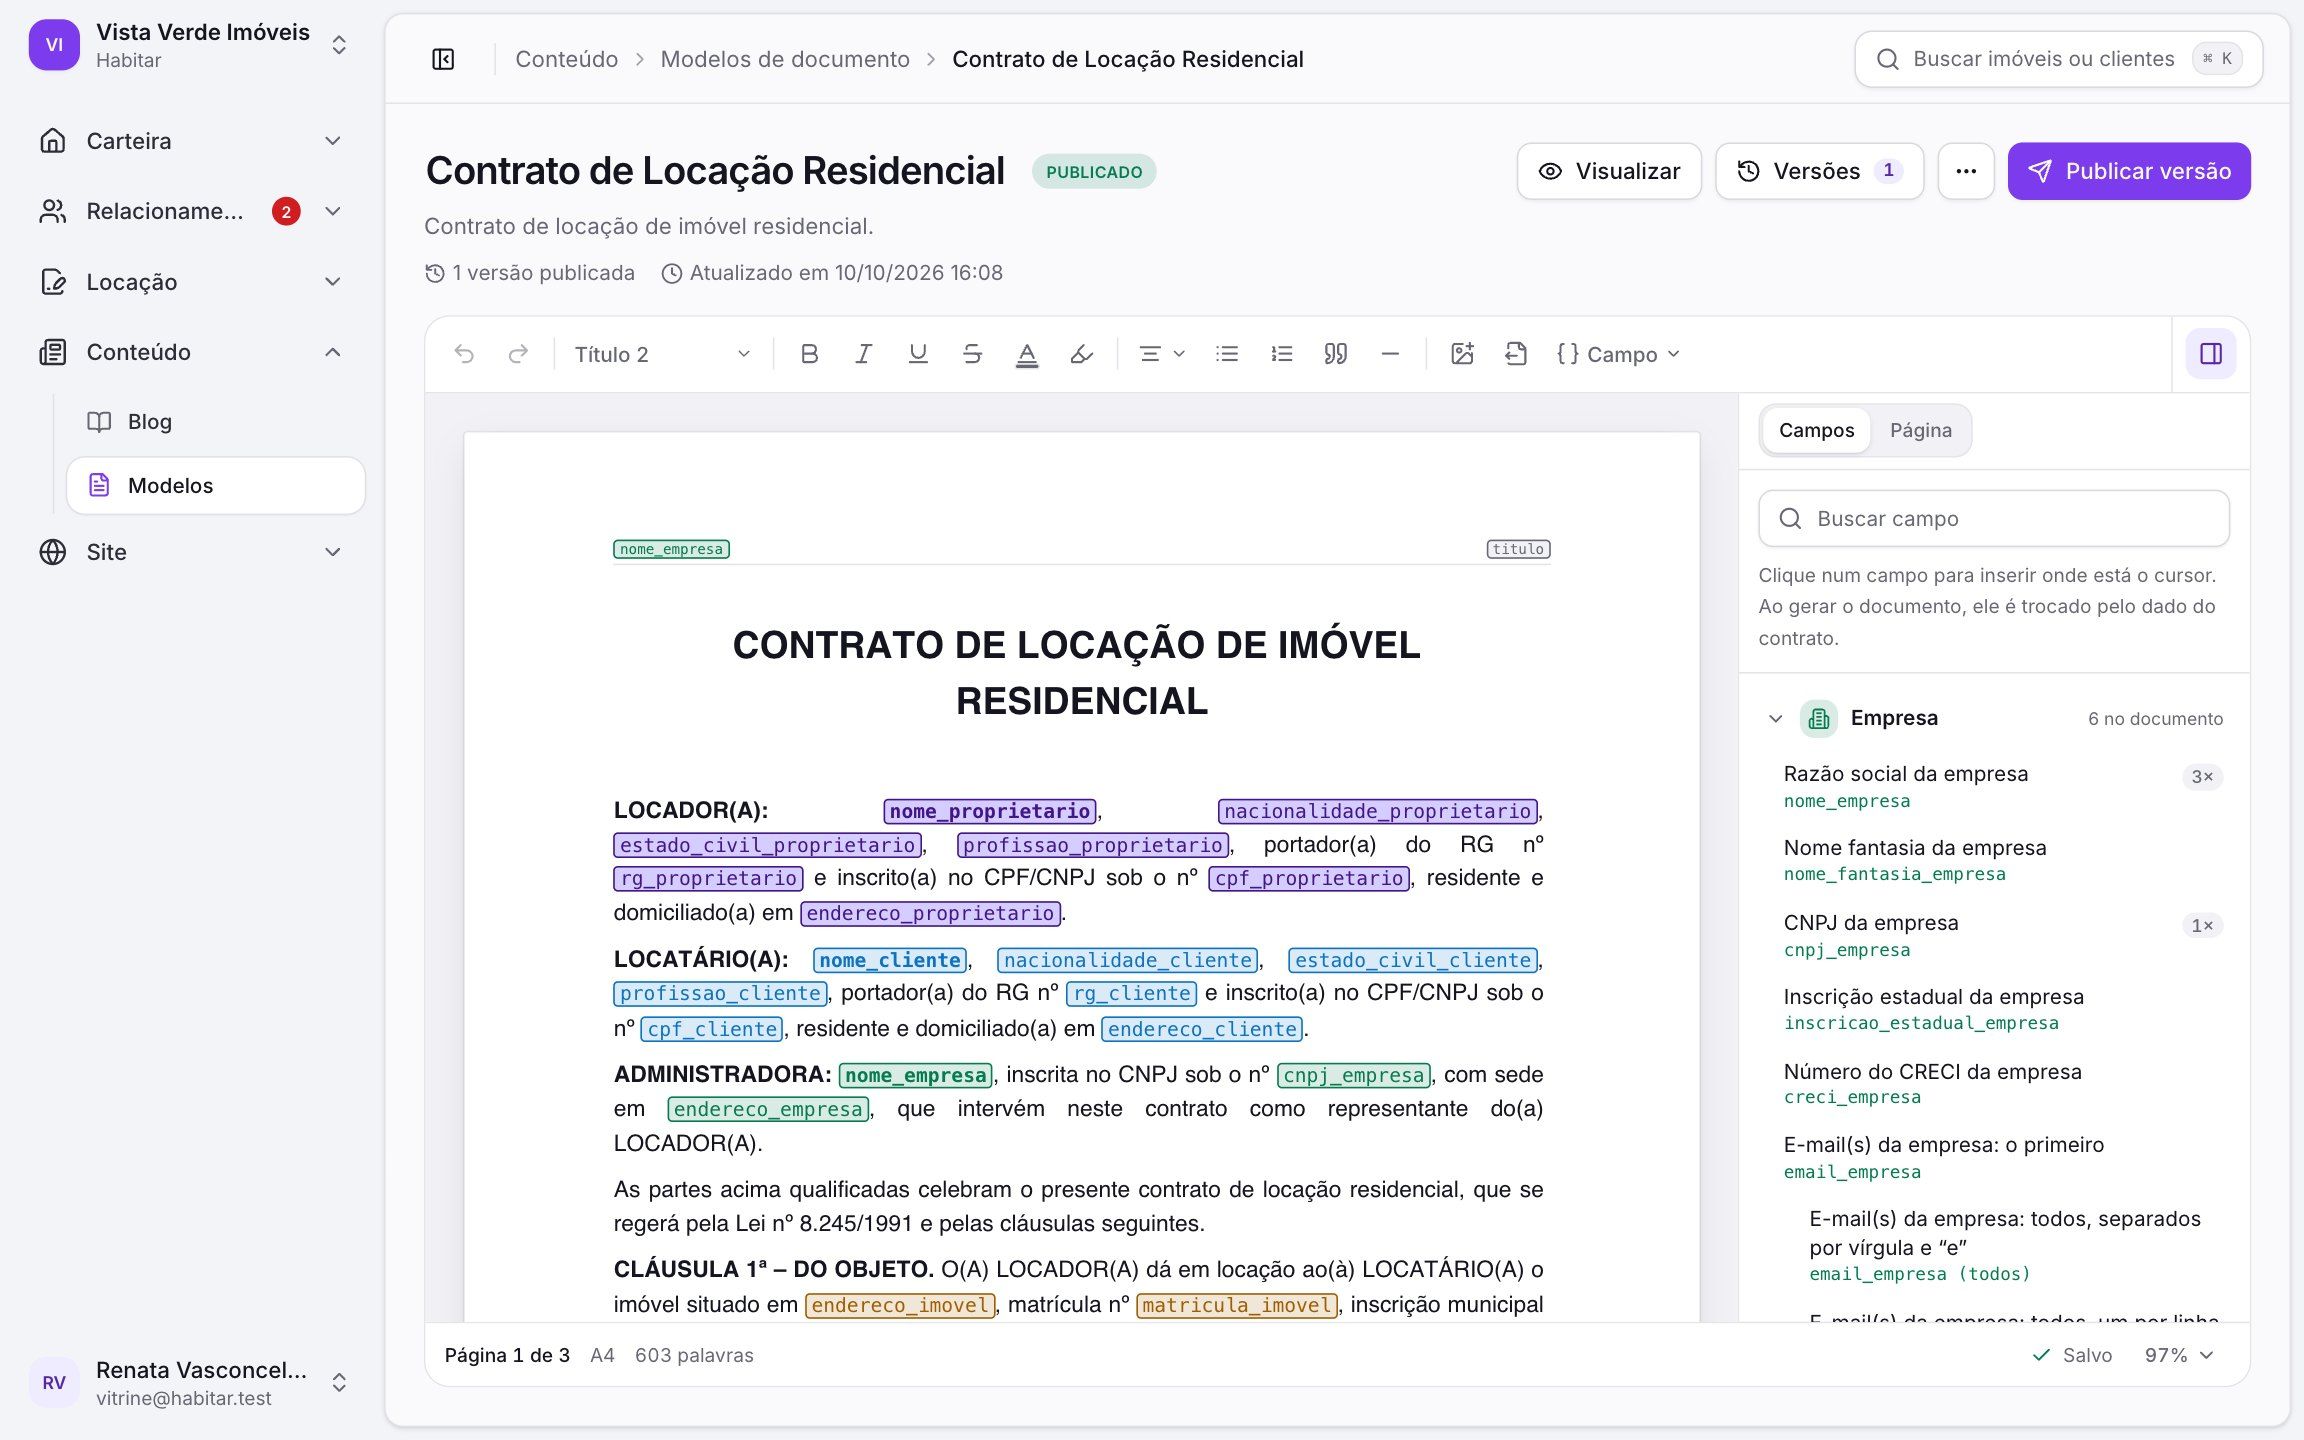Click the page break icon

[x=1516, y=354]
